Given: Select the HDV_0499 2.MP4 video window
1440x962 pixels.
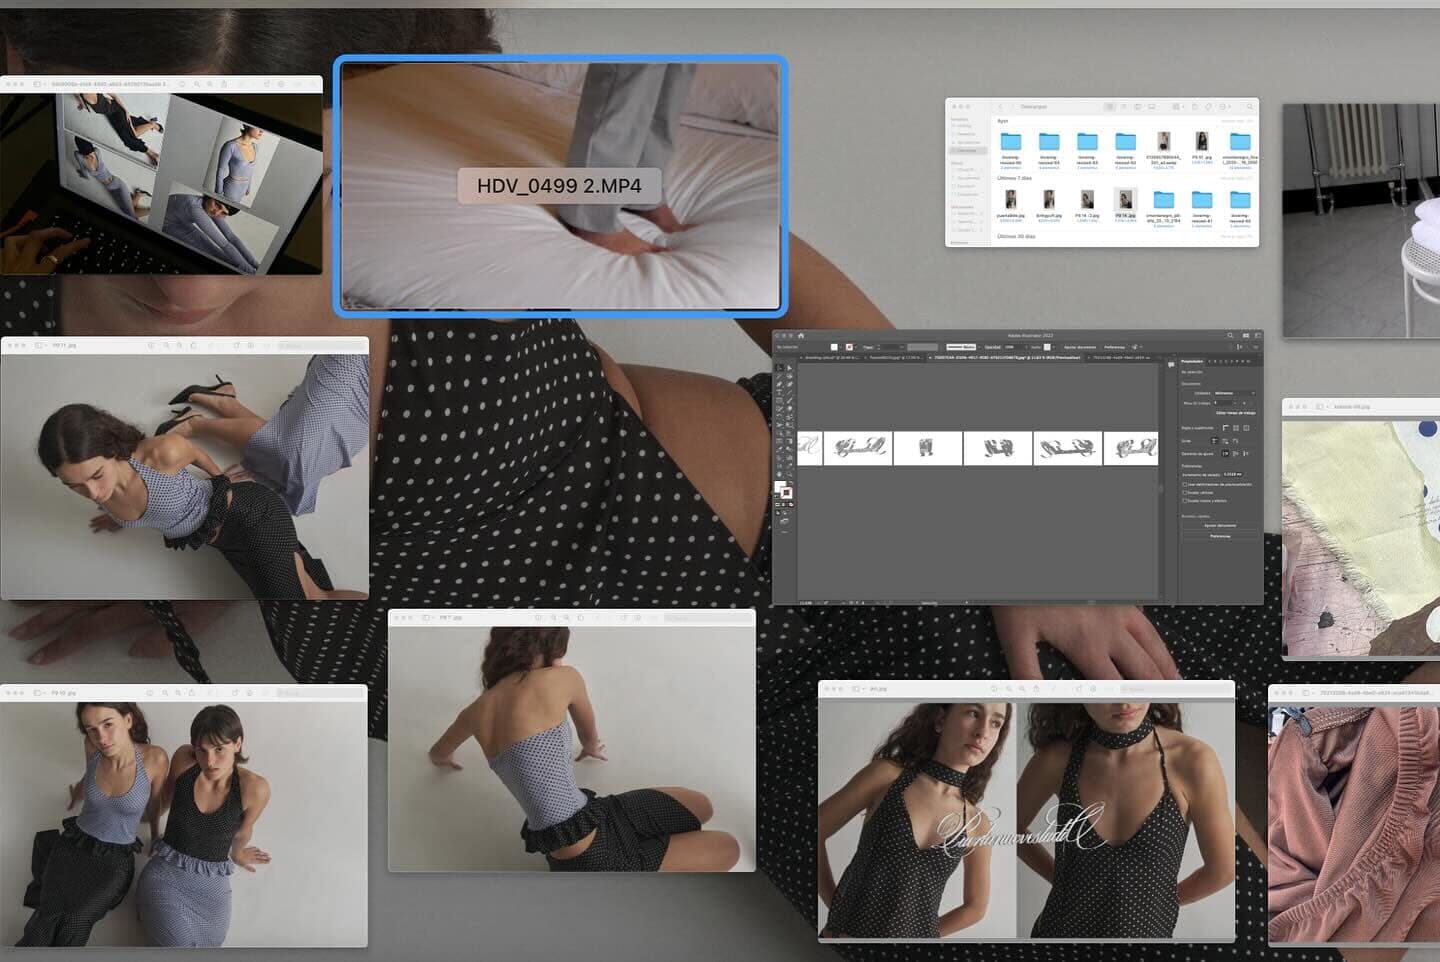Looking at the screenshot, I should [x=560, y=186].
